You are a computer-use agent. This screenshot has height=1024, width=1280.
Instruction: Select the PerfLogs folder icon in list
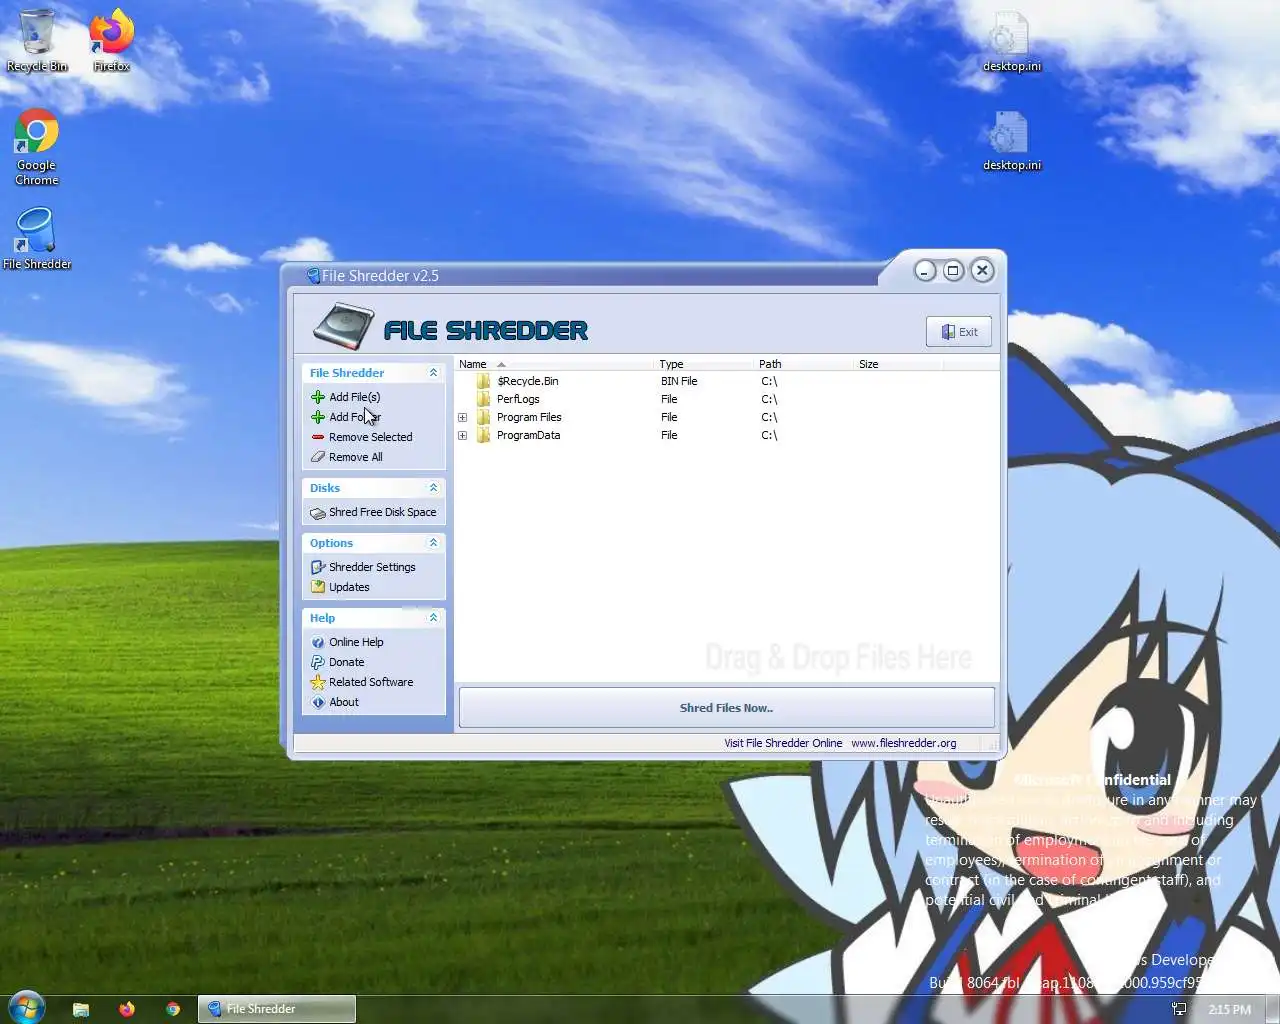(x=483, y=399)
